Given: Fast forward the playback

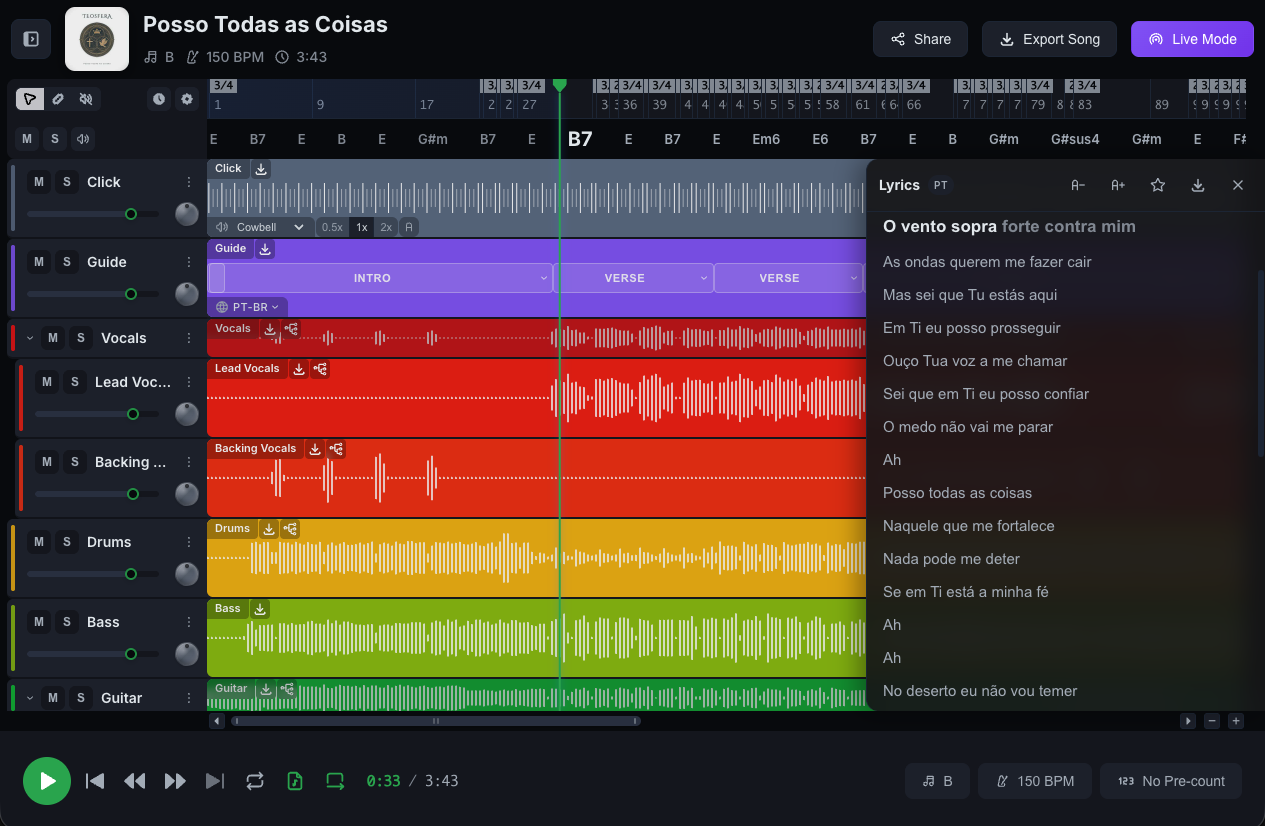Looking at the screenshot, I should click(x=175, y=781).
